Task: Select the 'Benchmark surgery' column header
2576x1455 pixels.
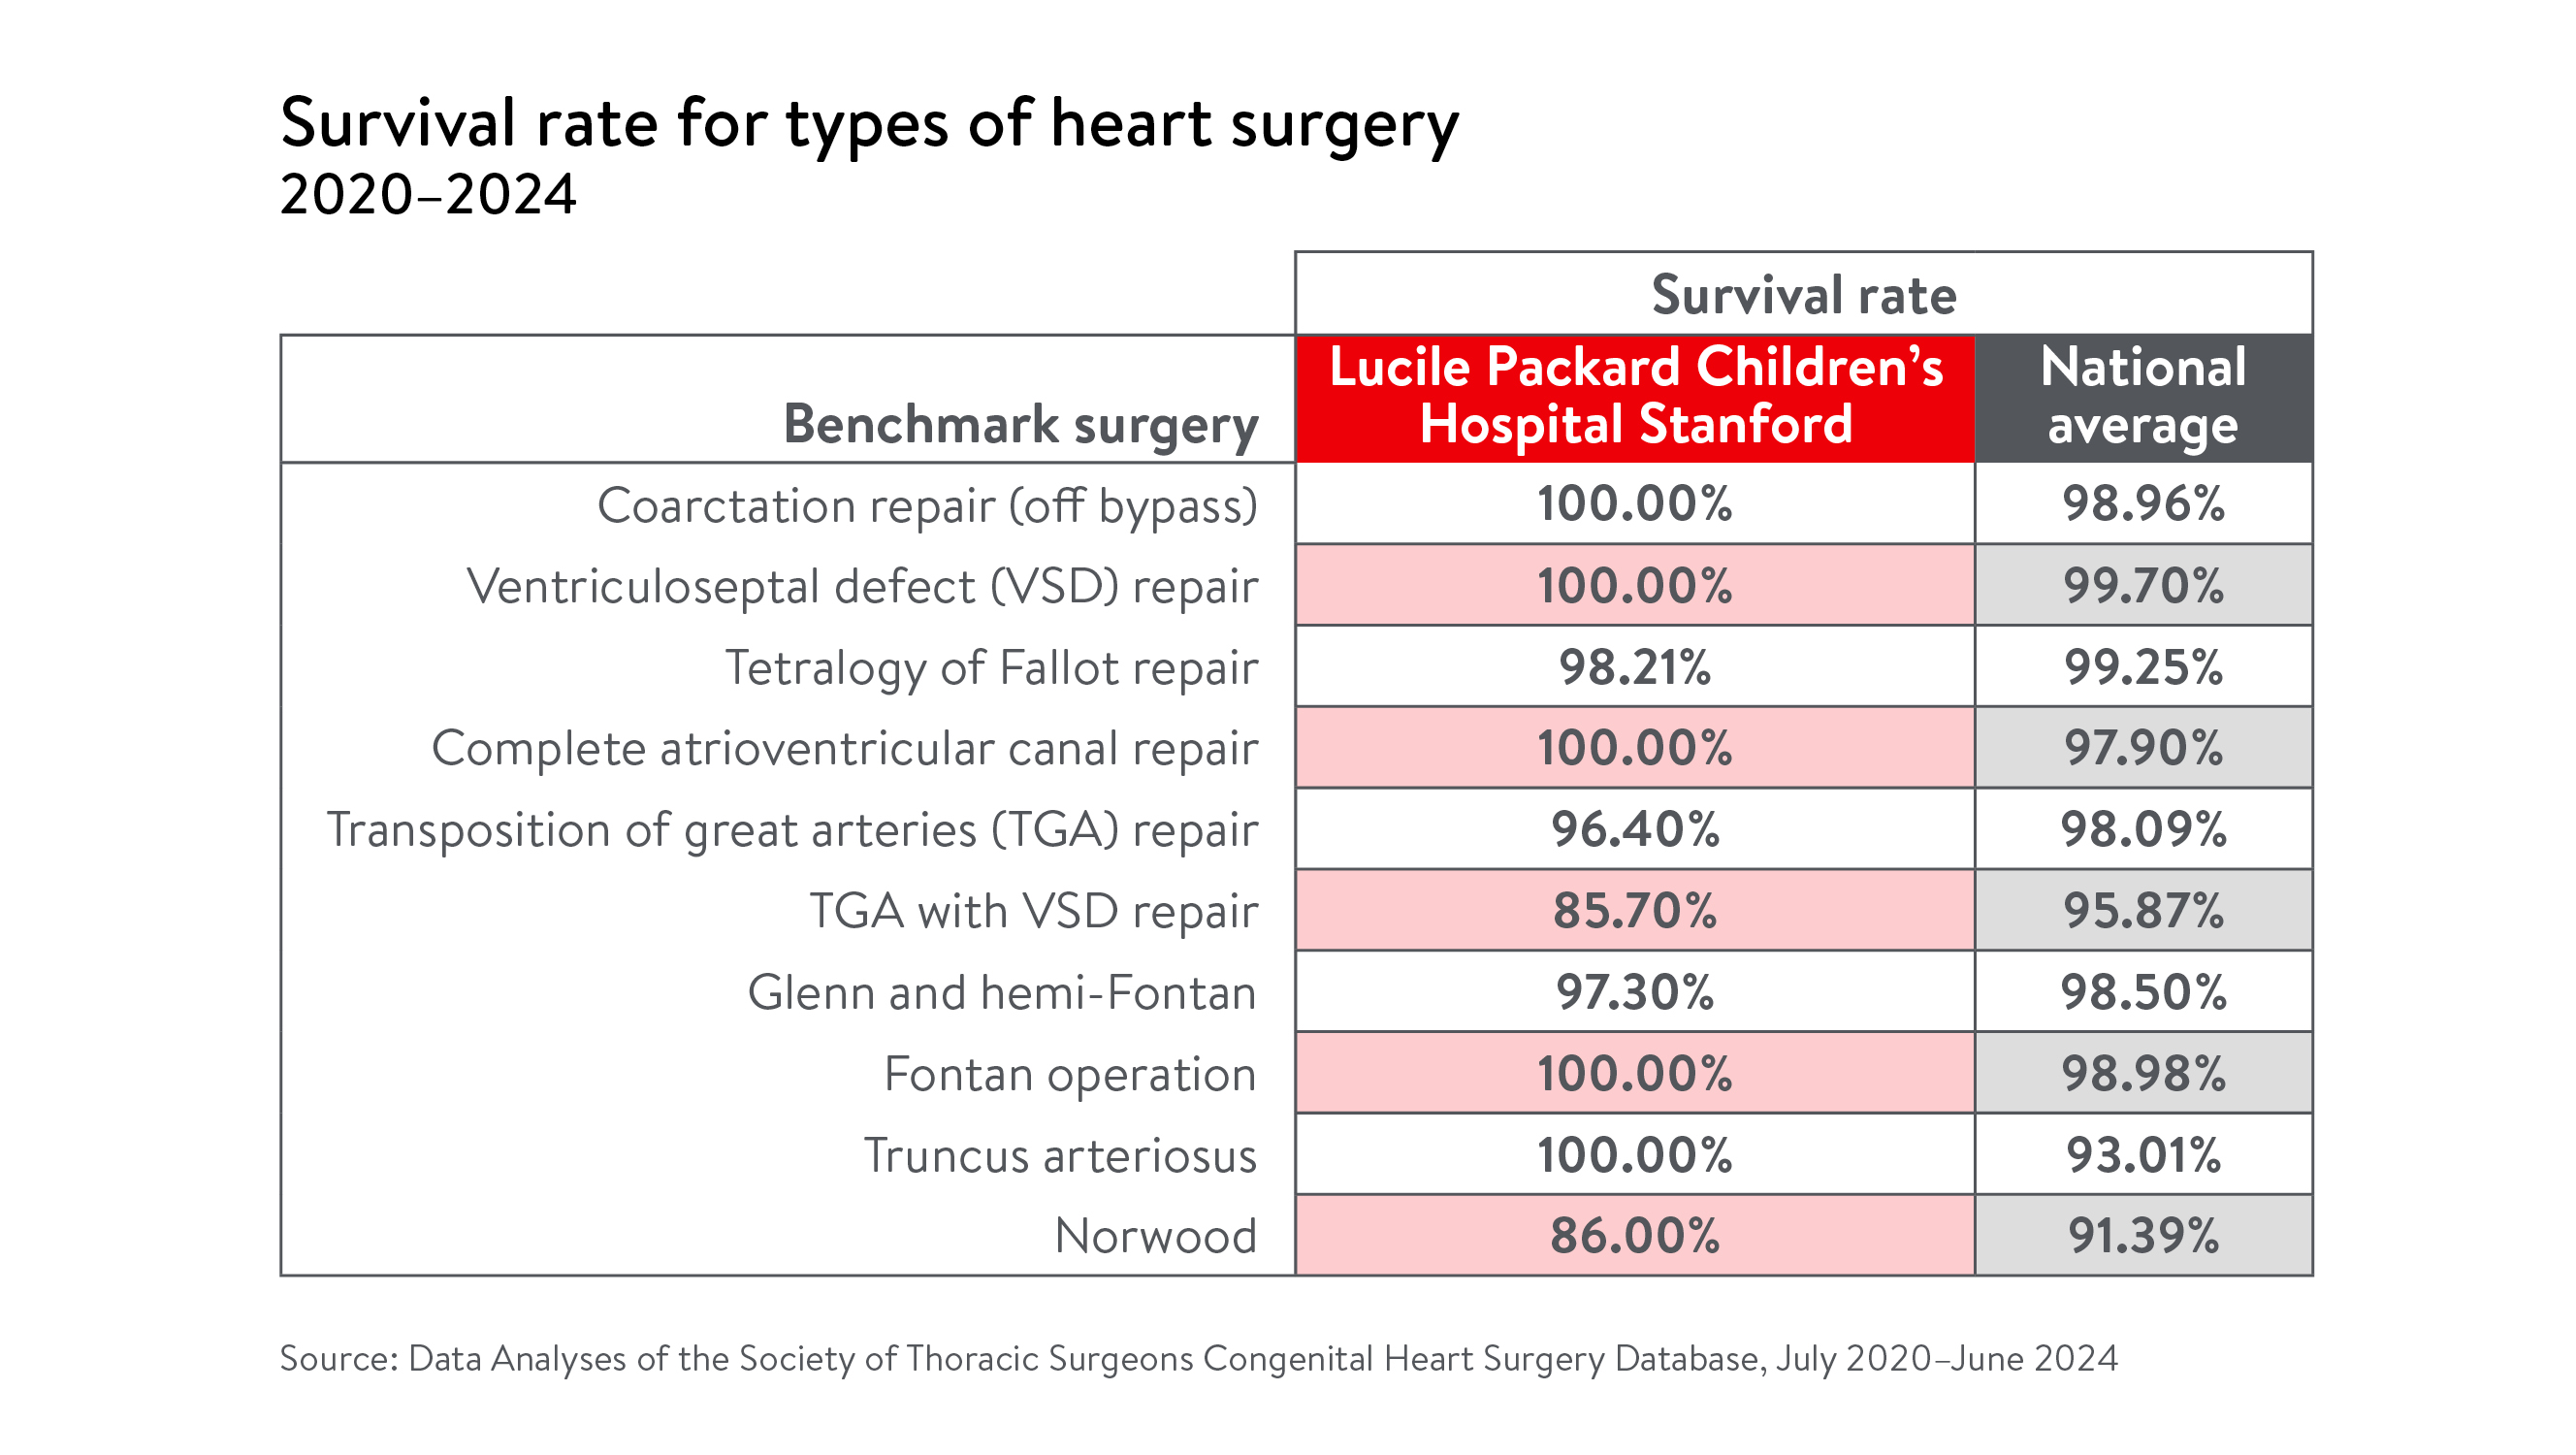Action: [1019, 424]
